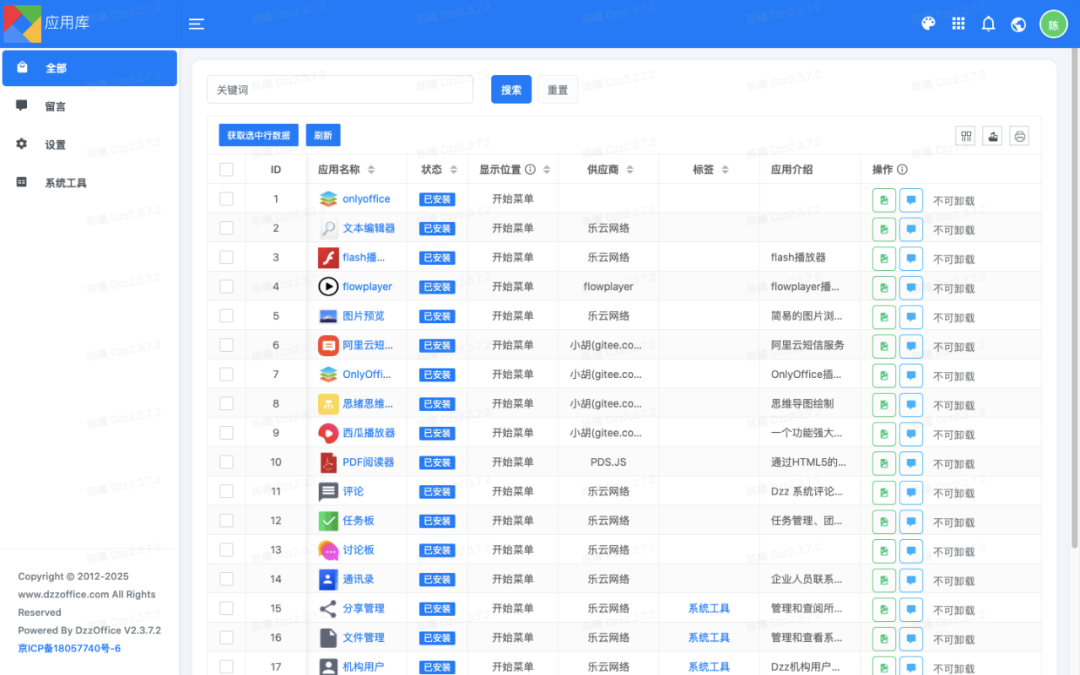1080x675 pixels.
Task: Toggle the sidebar hamburger menu
Action: [196, 24]
